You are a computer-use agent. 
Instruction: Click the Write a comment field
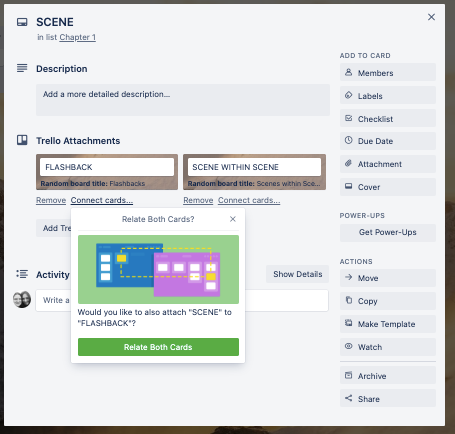click(x=182, y=300)
